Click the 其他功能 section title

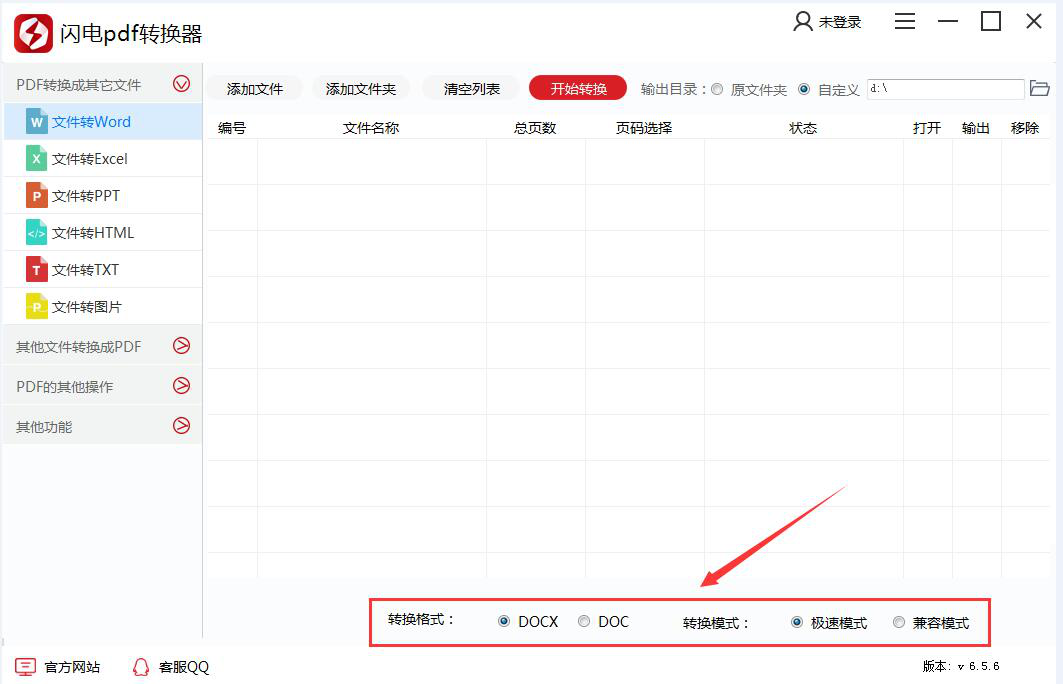[x=44, y=426]
